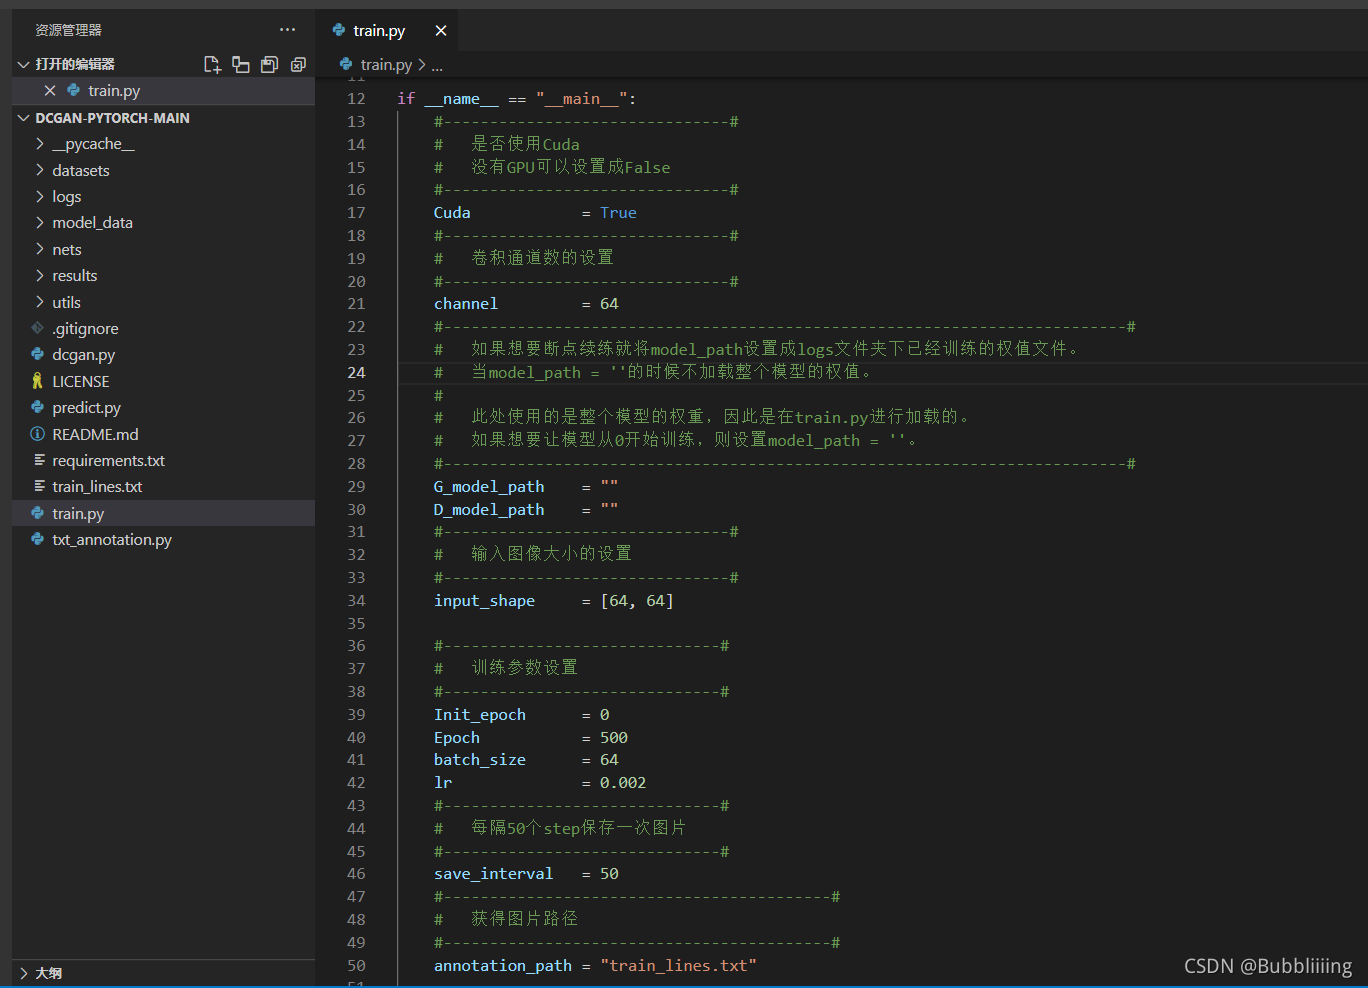Open the train_lines.txt file
1368x988 pixels.
[163, 487]
